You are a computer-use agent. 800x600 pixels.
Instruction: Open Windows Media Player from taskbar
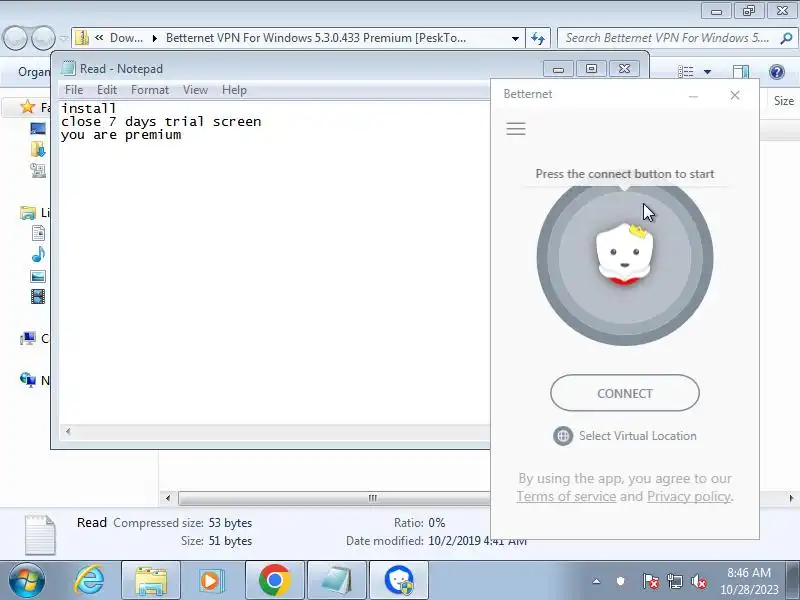pyautogui.click(x=210, y=580)
